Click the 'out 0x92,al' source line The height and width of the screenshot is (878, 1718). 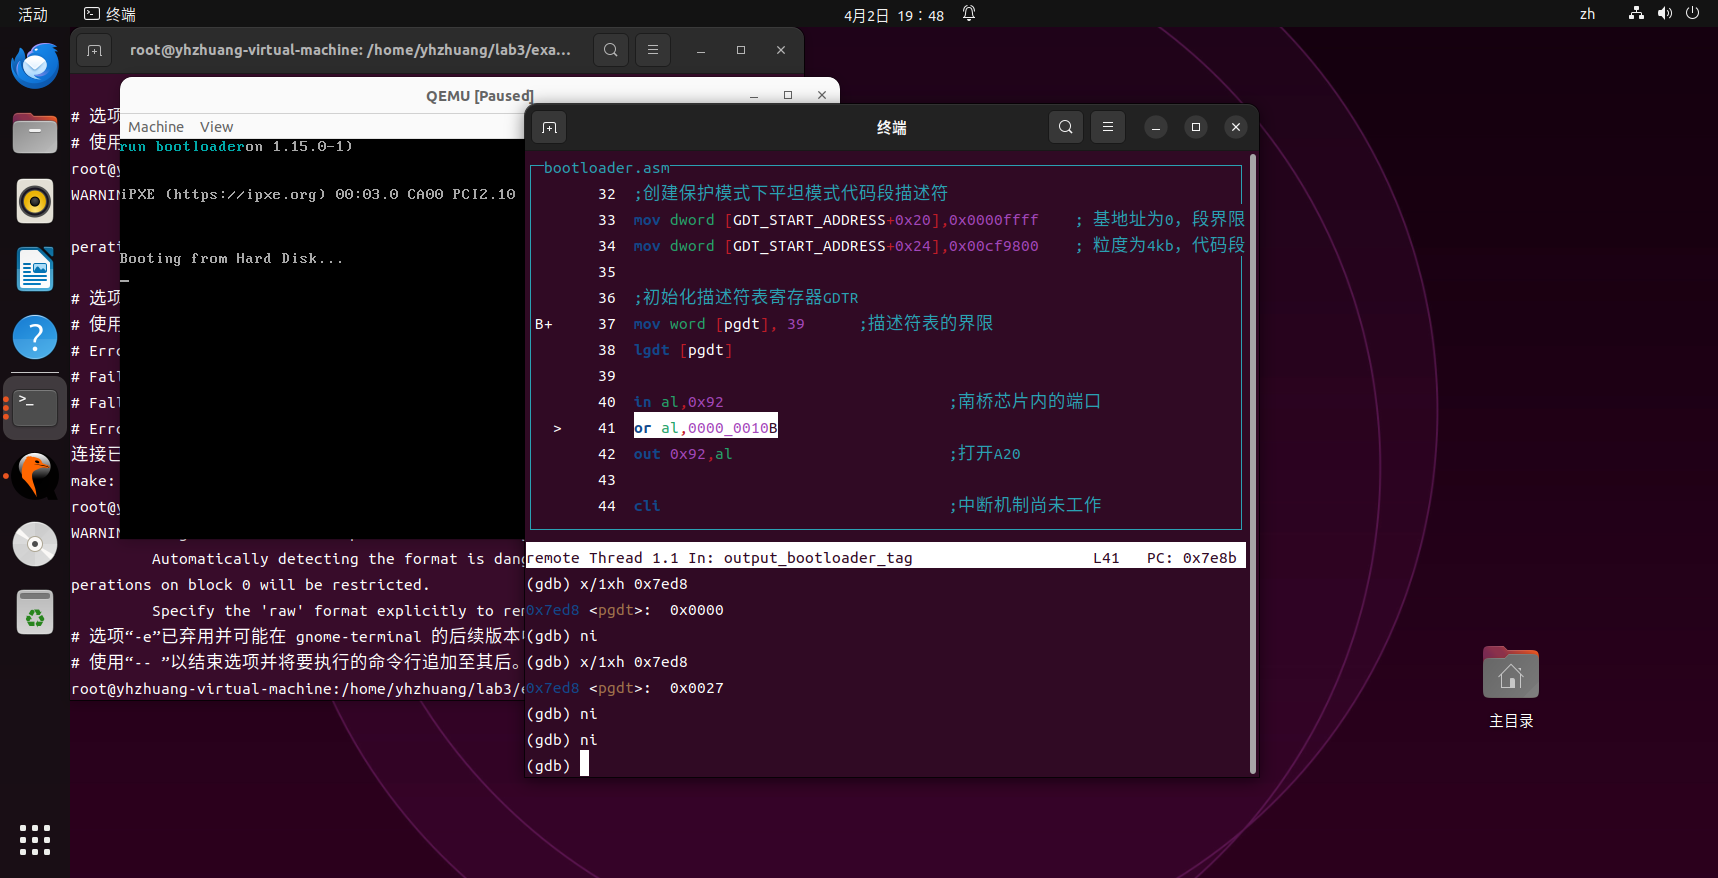point(683,454)
